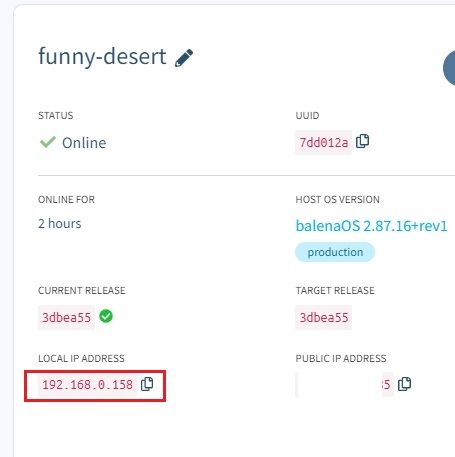Copy the public IP address
The width and height of the screenshot is (455, 457).
pos(404,384)
